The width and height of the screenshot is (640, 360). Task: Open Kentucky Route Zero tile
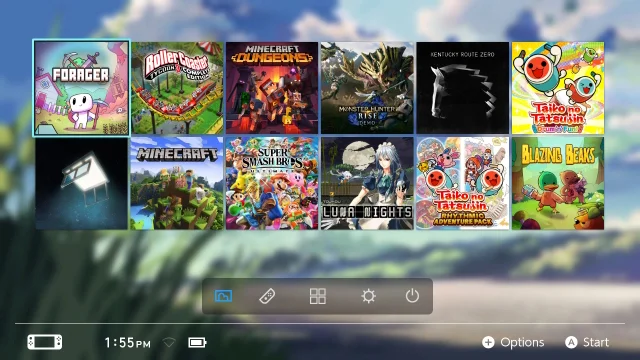(462, 88)
